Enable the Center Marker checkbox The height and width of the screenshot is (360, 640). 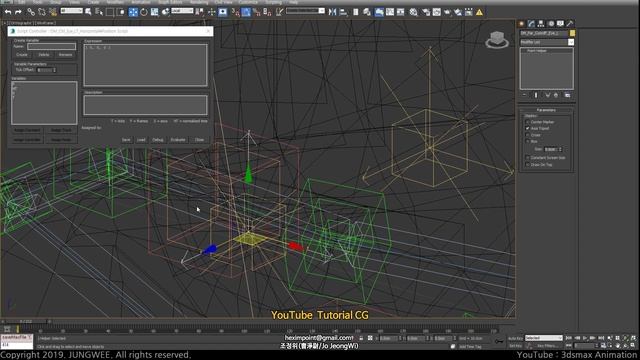point(527,122)
